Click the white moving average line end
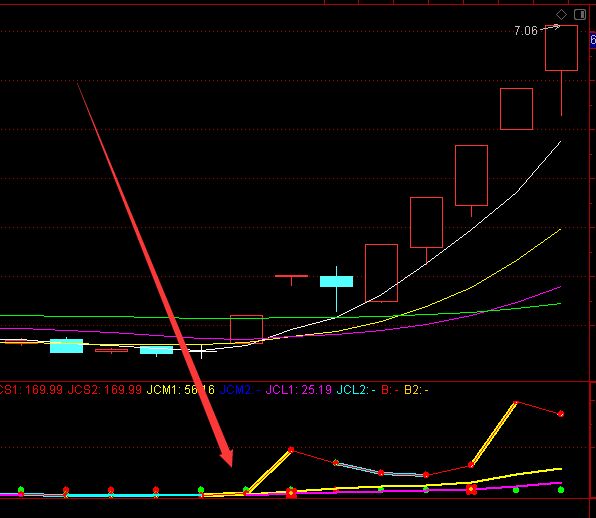Screen dimensions: 596x518 [560, 142]
